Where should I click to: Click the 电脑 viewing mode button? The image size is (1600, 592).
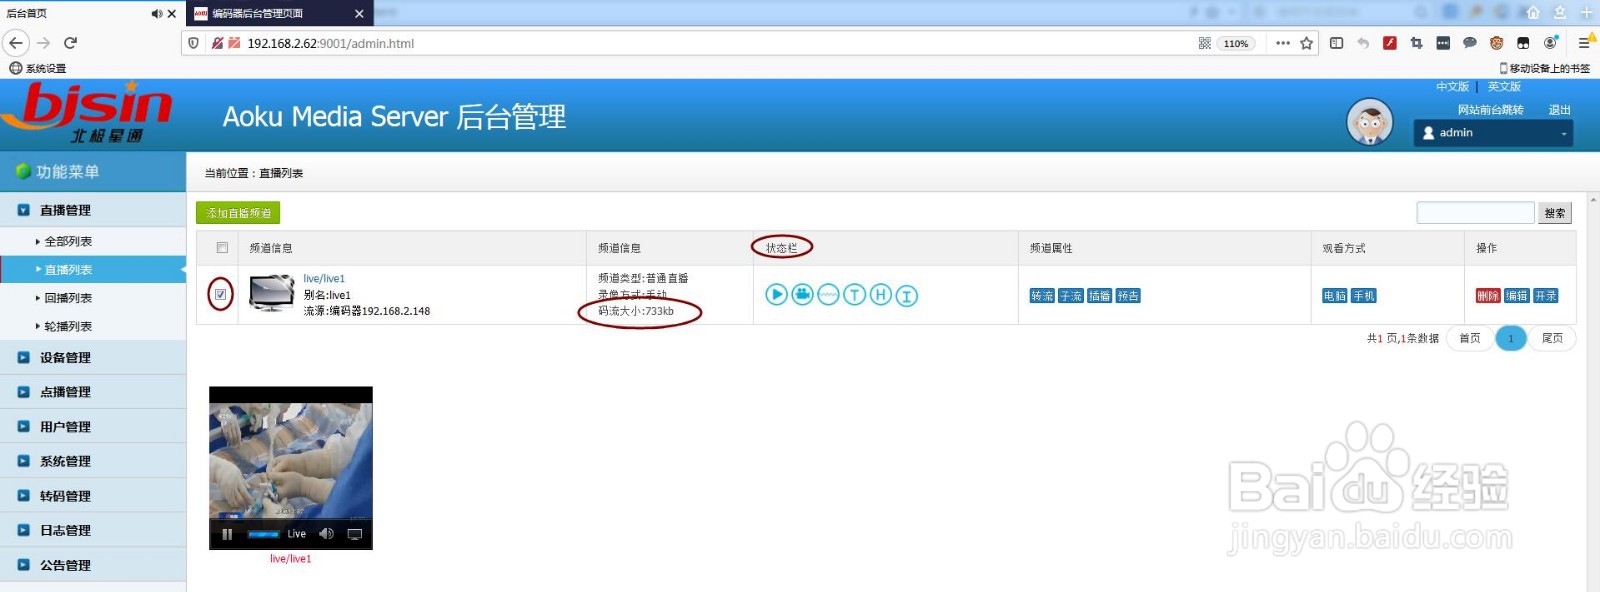(1334, 296)
